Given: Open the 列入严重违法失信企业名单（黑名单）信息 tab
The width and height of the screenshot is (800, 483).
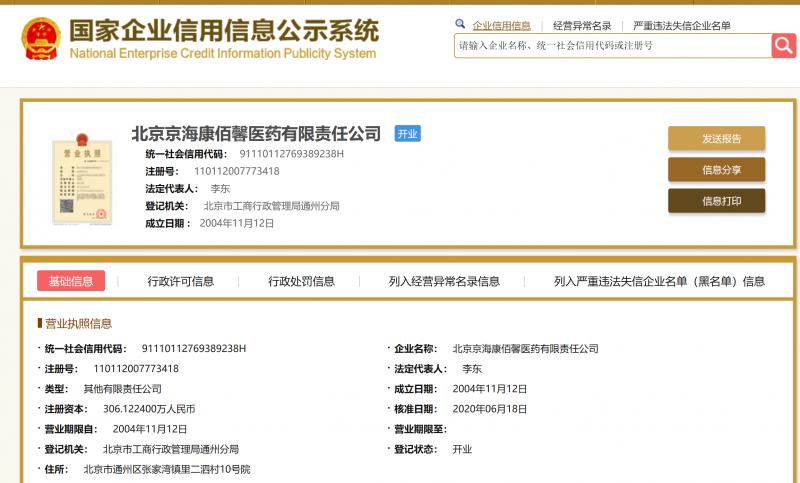Looking at the screenshot, I should tap(659, 281).
